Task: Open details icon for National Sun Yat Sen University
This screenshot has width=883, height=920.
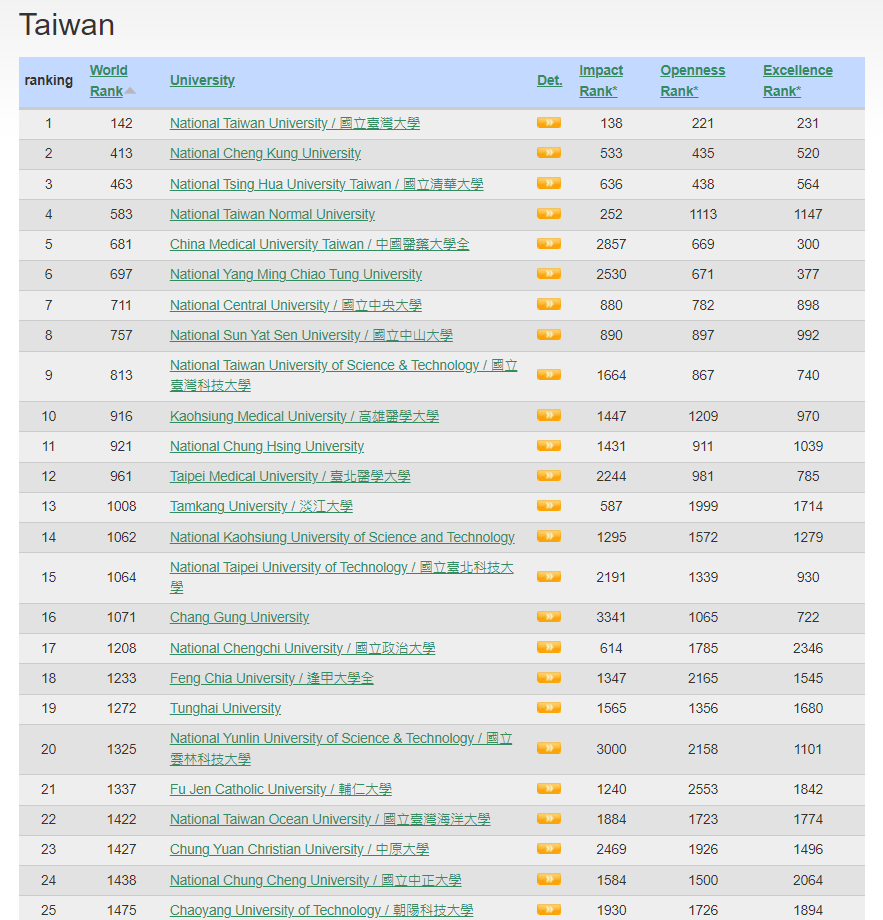Action: (x=549, y=334)
